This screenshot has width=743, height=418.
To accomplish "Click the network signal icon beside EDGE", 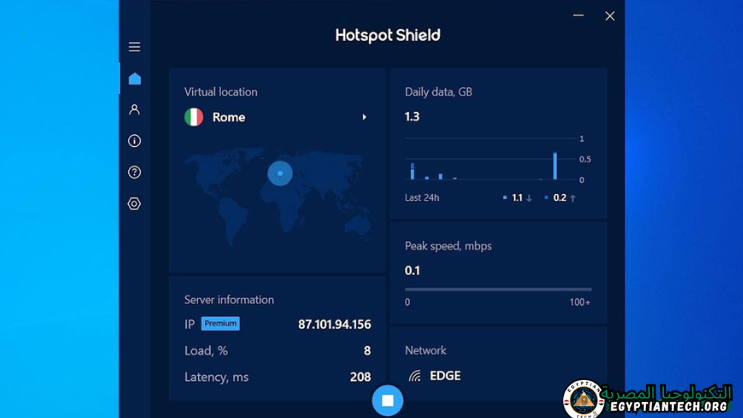I will pos(414,376).
